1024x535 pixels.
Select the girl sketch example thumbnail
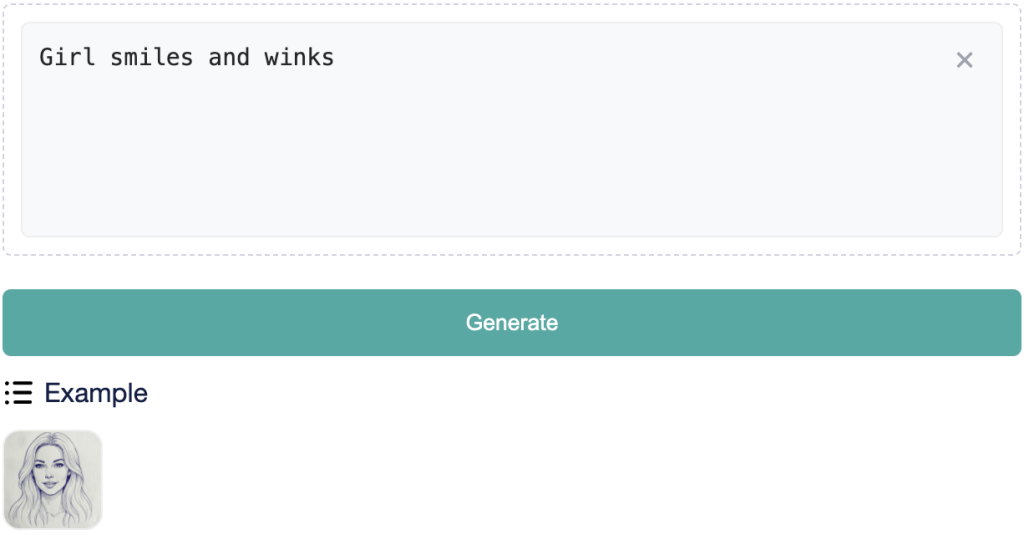53,479
